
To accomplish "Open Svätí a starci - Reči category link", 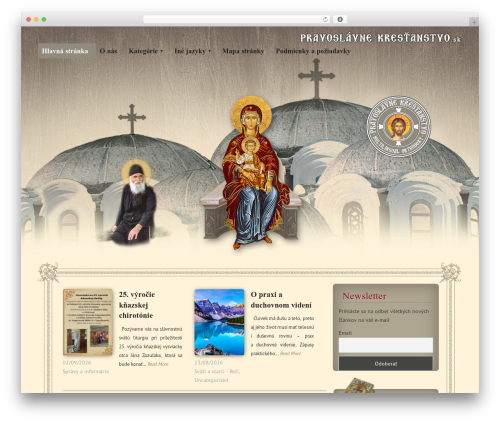I will coord(217,371).
